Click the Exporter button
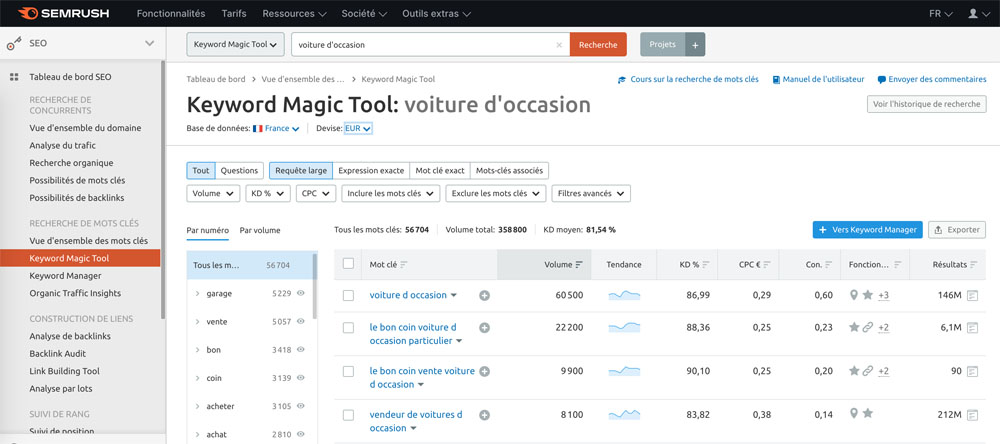The height and width of the screenshot is (444, 1000). click(x=957, y=230)
